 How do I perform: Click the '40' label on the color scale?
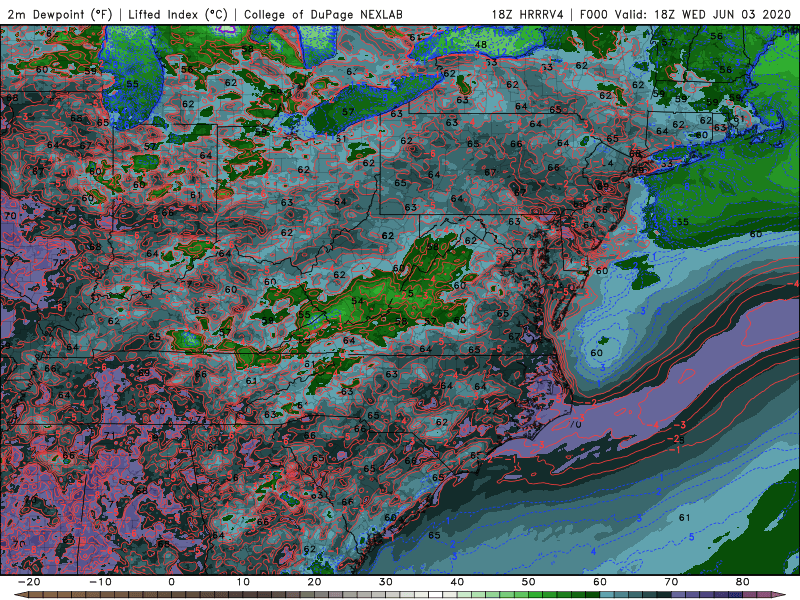[x=457, y=582]
